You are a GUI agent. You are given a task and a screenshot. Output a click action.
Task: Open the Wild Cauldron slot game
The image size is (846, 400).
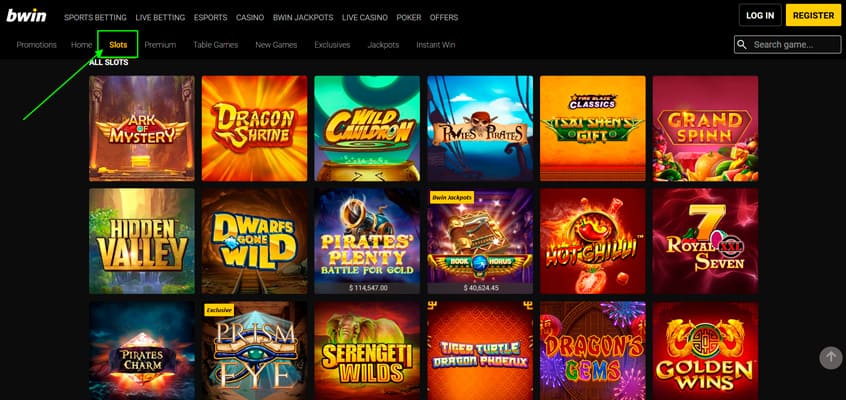(x=367, y=128)
